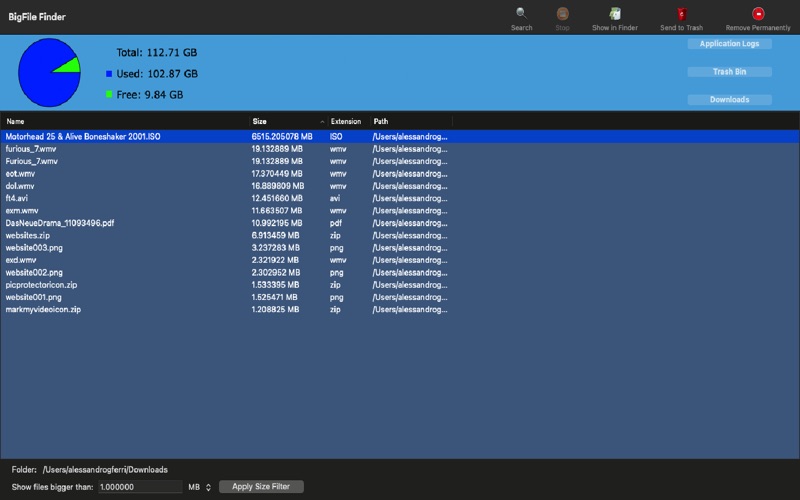Click the 6515.205078 MB size cell
Screen dimensions: 800x500
(x=282, y=137)
